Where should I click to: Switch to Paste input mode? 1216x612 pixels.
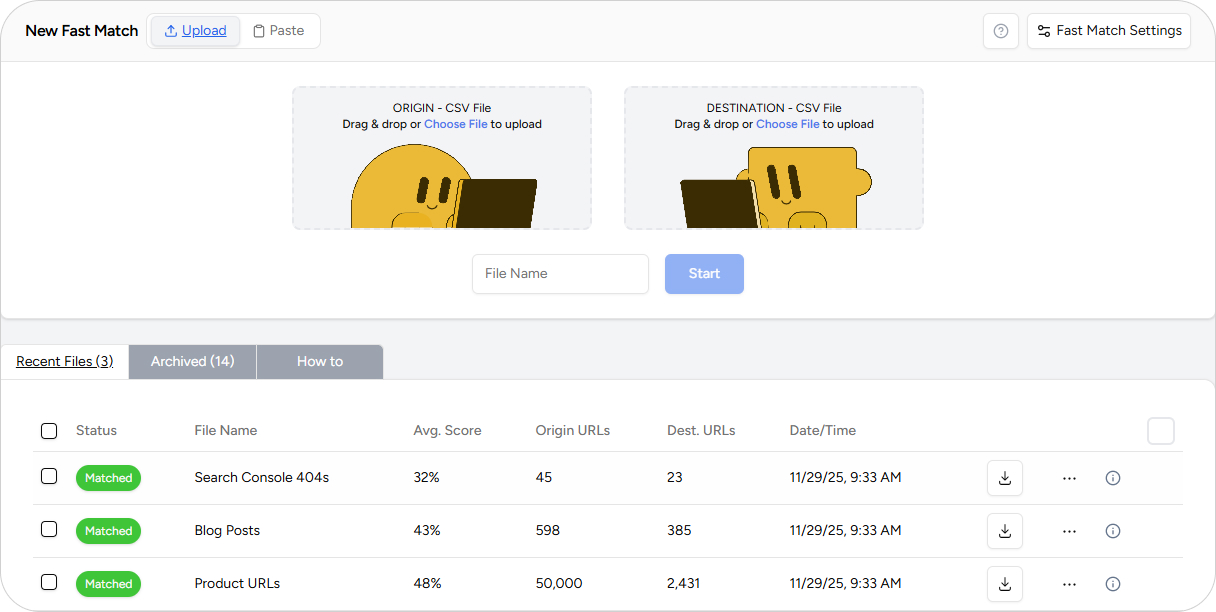click(x=278, y=31)
